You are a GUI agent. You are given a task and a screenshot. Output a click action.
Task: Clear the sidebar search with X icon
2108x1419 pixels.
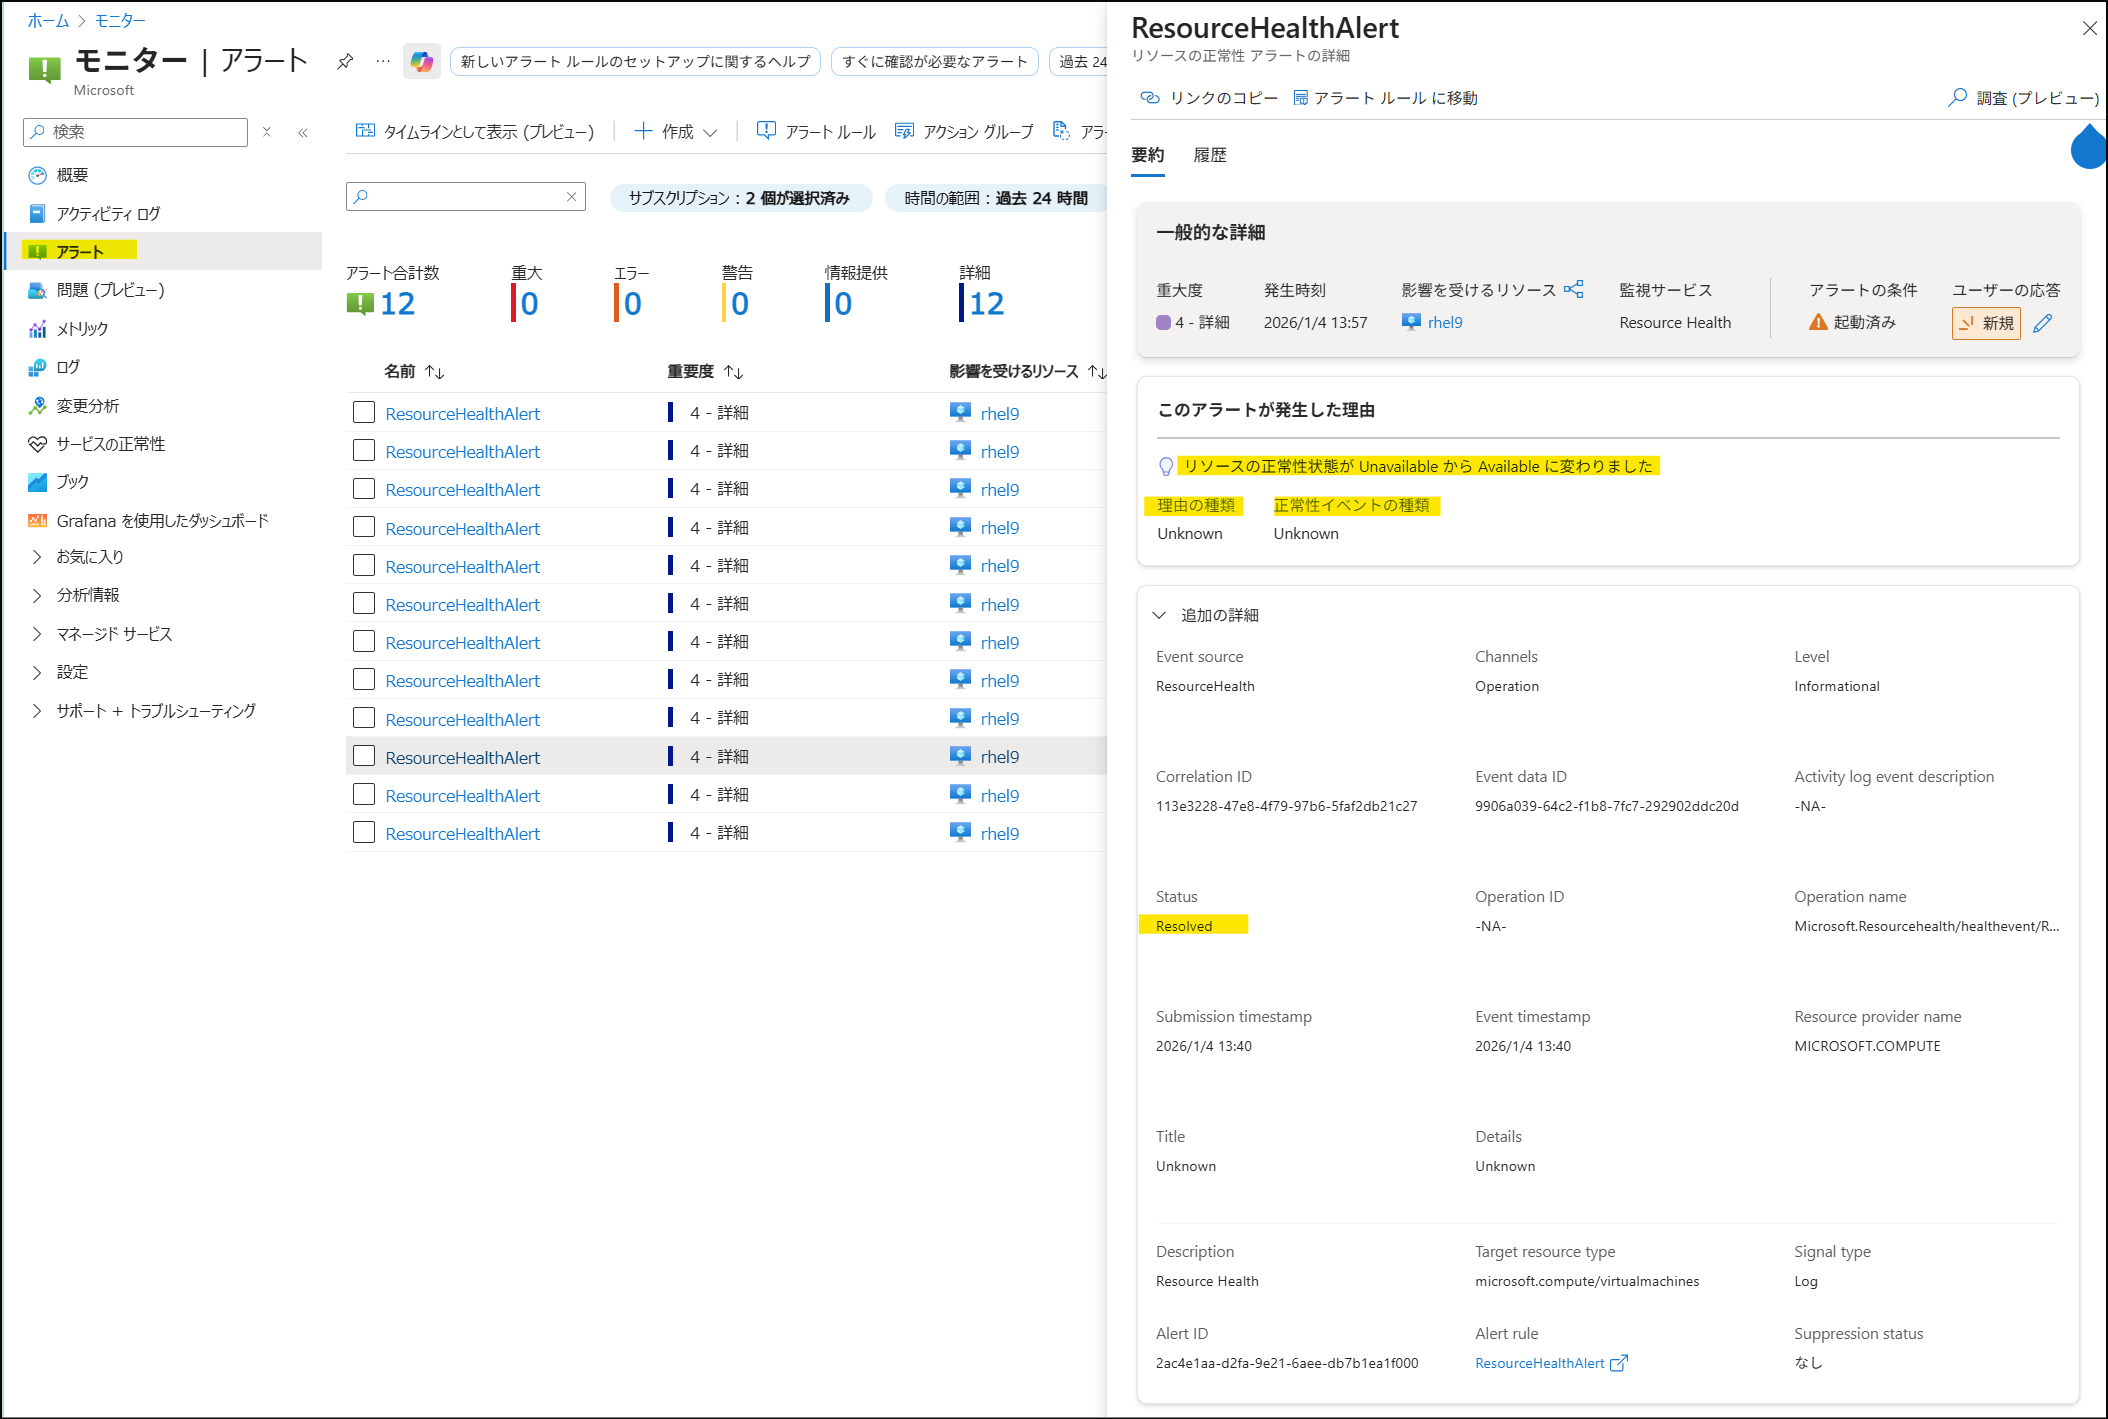[x=267, y=132]
